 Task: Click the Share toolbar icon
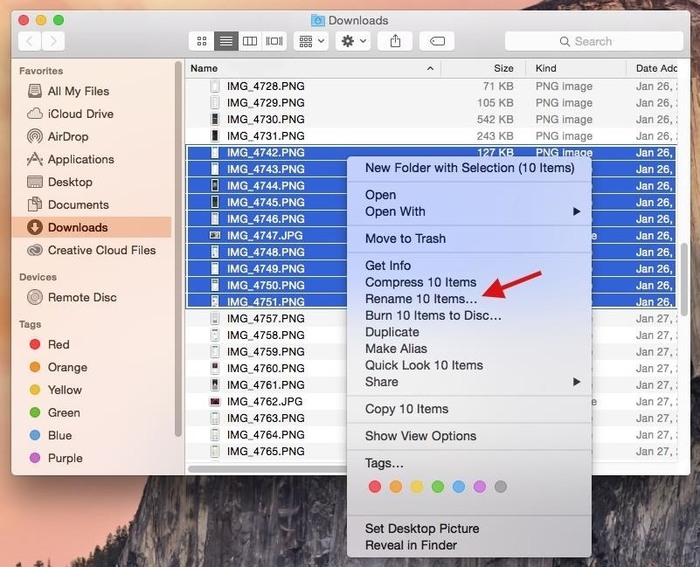click(395, 41)
